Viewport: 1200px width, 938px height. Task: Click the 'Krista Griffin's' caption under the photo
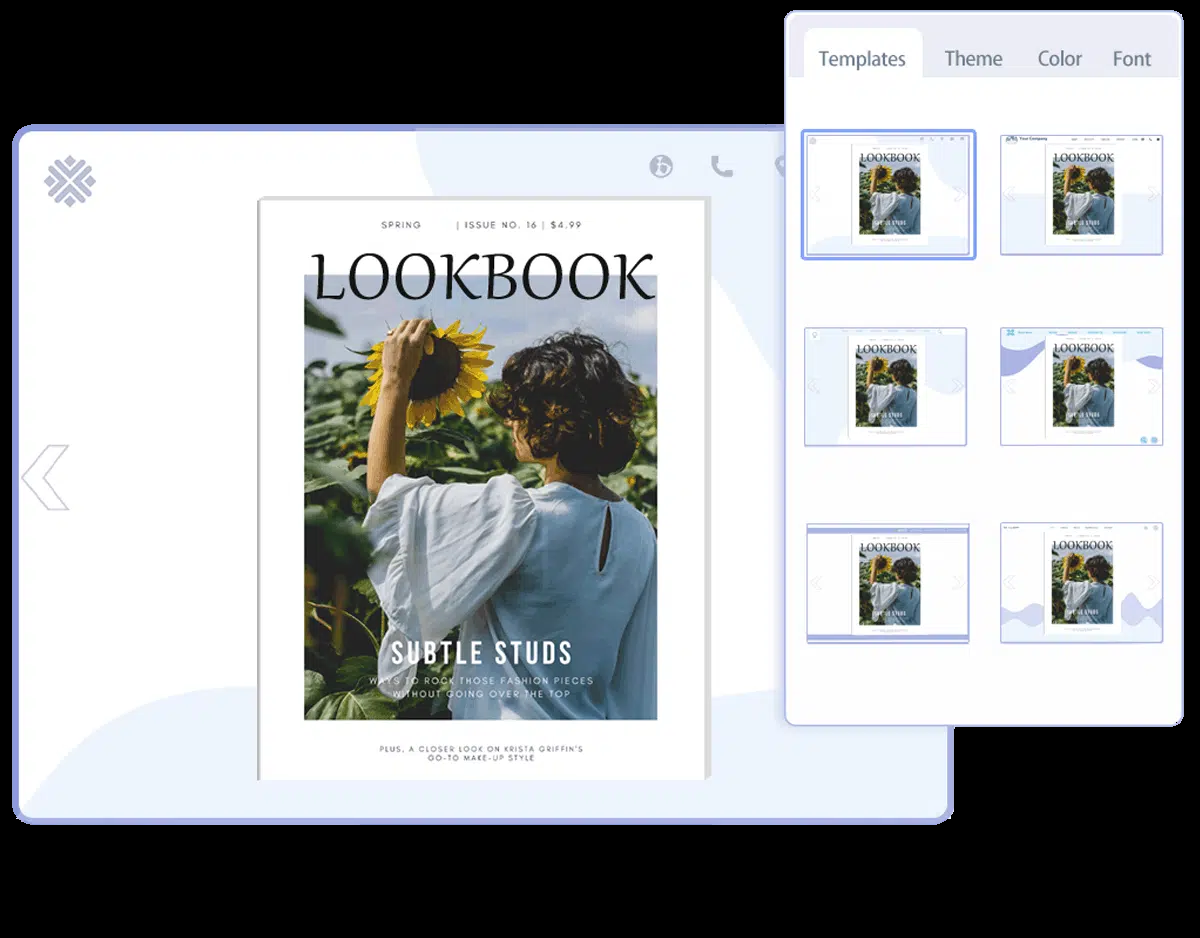point(482,748)
